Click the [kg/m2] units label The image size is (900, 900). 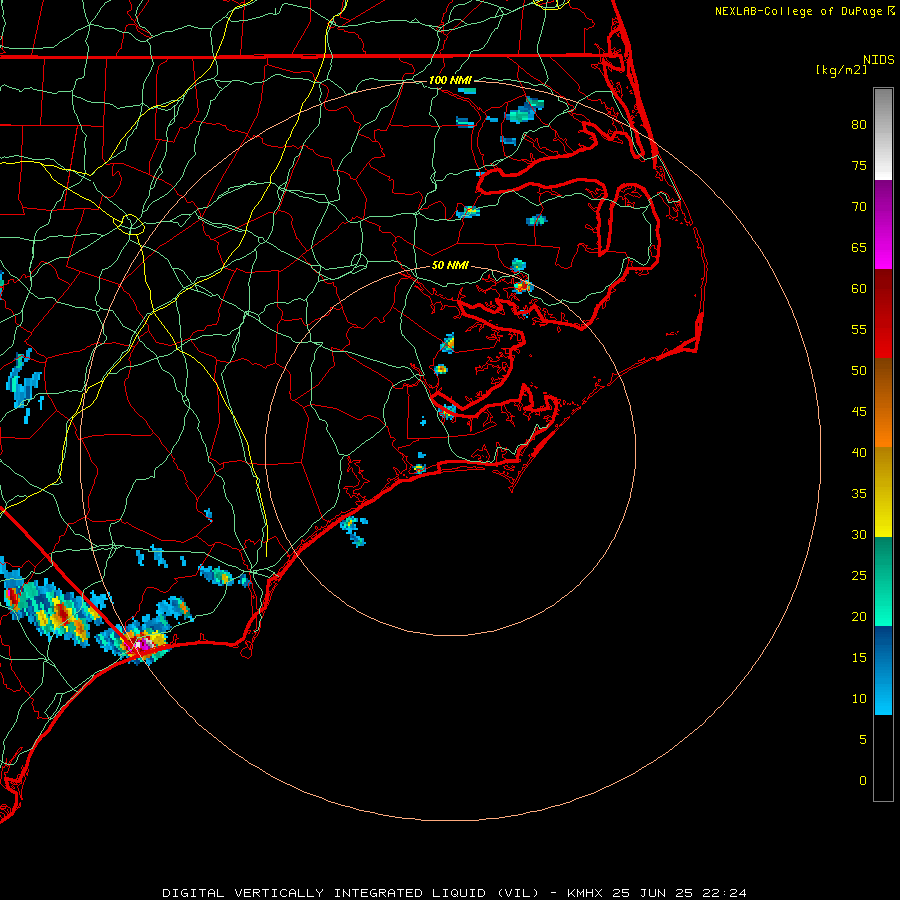(x=841, y=70)
